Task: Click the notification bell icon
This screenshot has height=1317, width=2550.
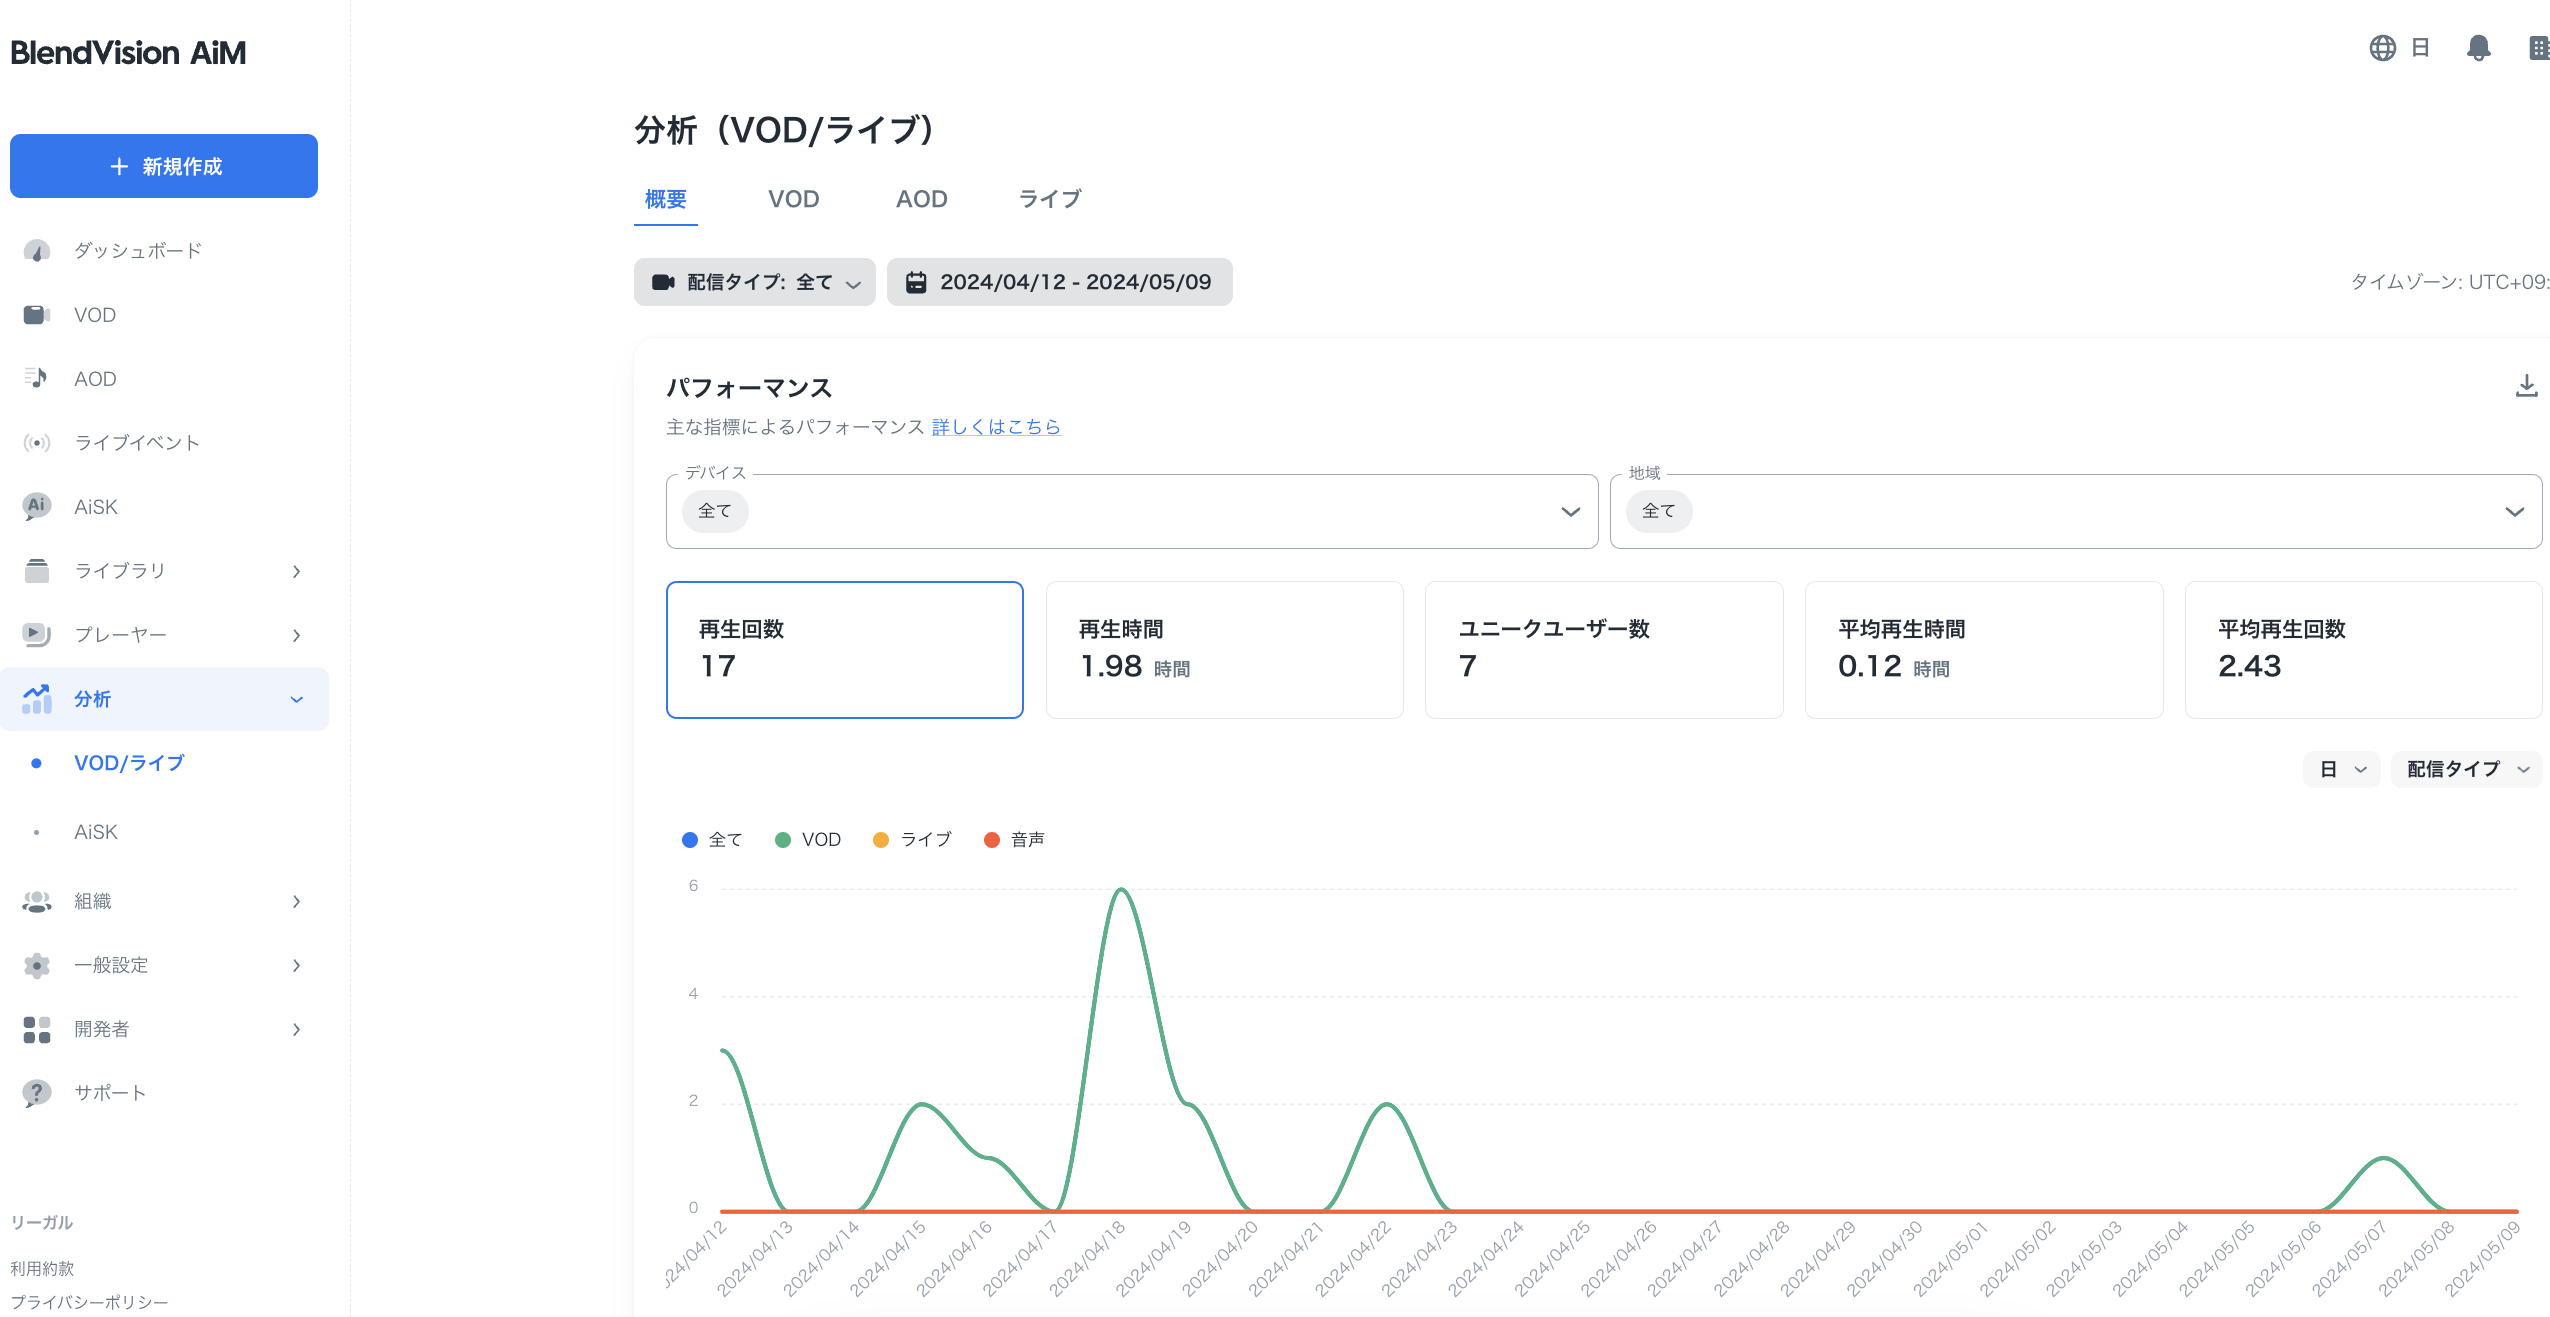Action: point(2478,48)
